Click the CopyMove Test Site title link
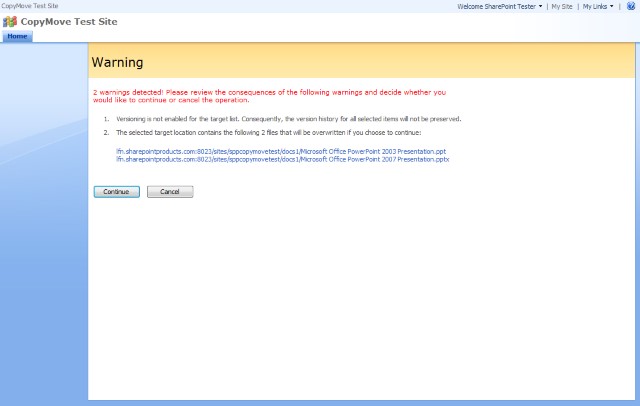This screenshot has width=640, height=406. tap(69, 22)
